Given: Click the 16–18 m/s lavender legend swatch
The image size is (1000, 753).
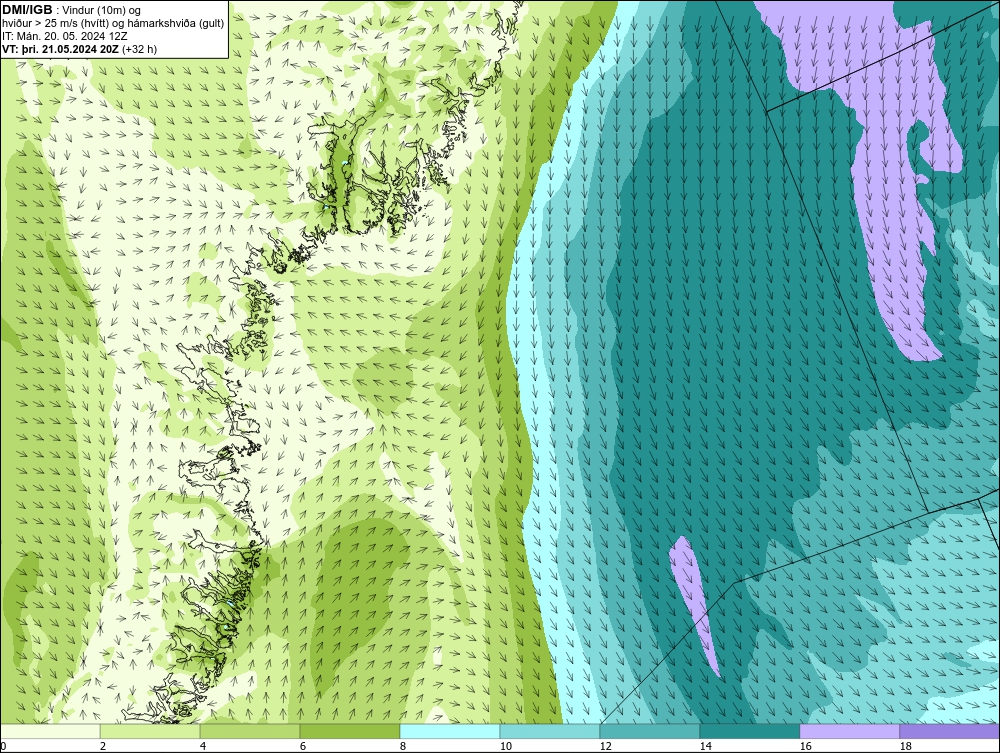Looking at the screenshot, I should (849, 731).
